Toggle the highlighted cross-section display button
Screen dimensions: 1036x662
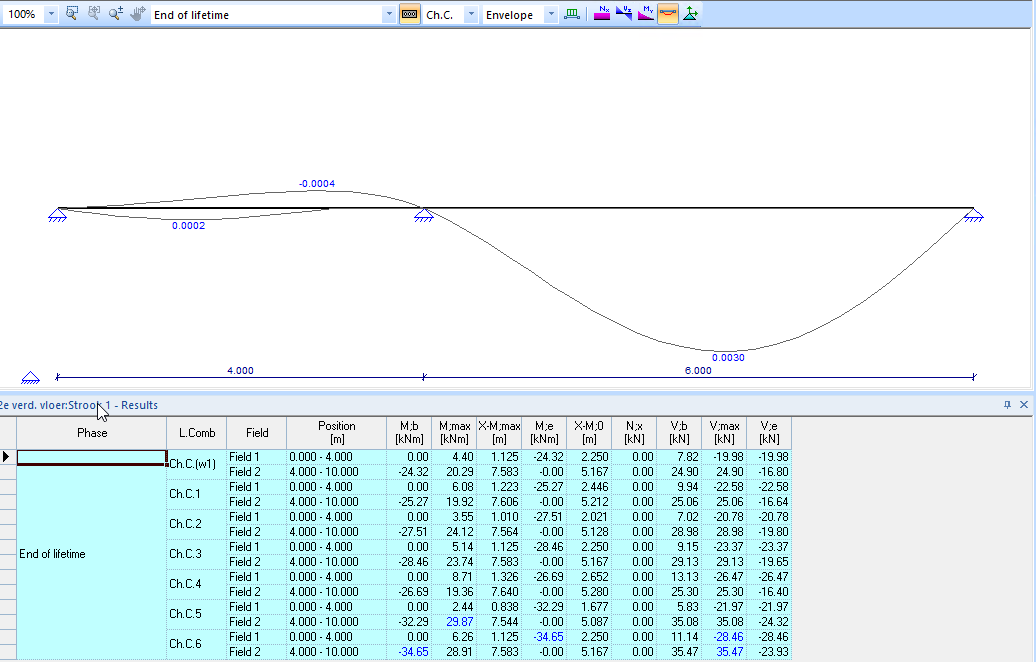pos(410,14)
